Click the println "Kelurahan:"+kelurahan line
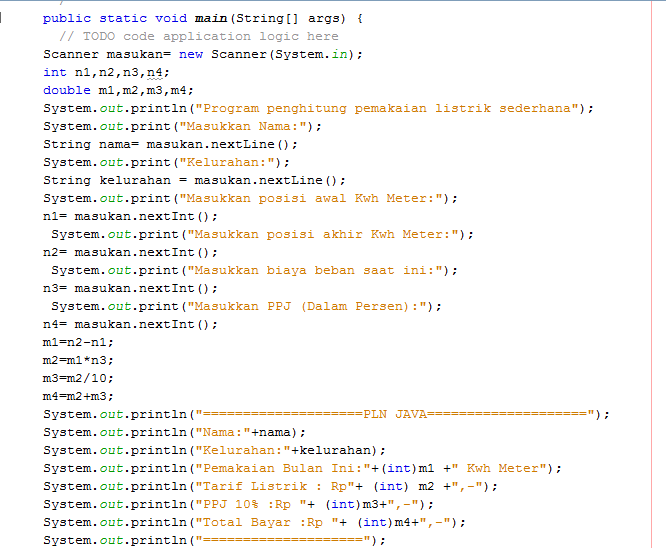Screen dimensions: 666x548 (x=214, y=450)
